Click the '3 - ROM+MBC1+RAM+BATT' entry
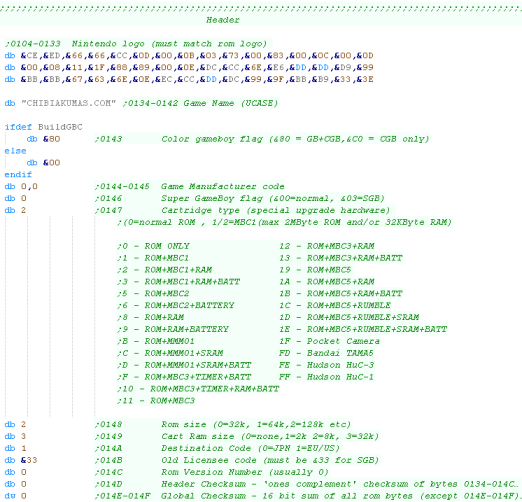The width and height of the screenshot is (522, 502). pyautogui.click(x=178, y=282)
